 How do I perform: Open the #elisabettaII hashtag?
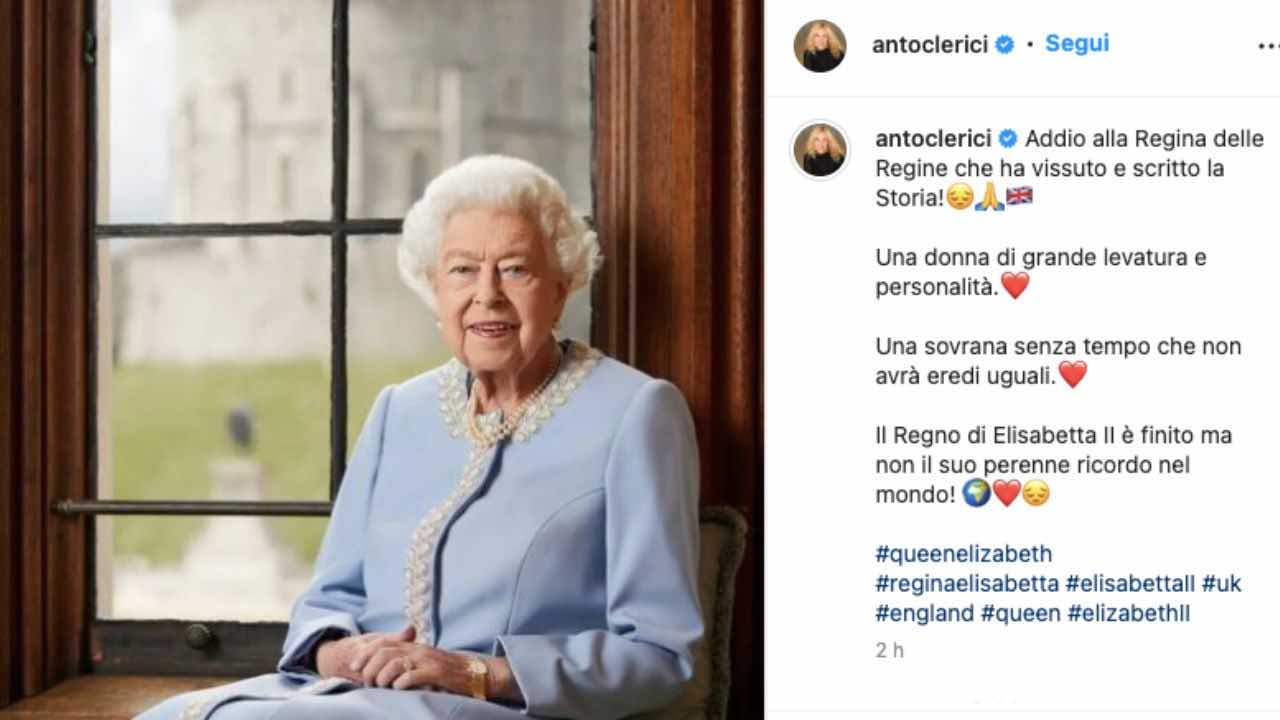coord(1130,584)
